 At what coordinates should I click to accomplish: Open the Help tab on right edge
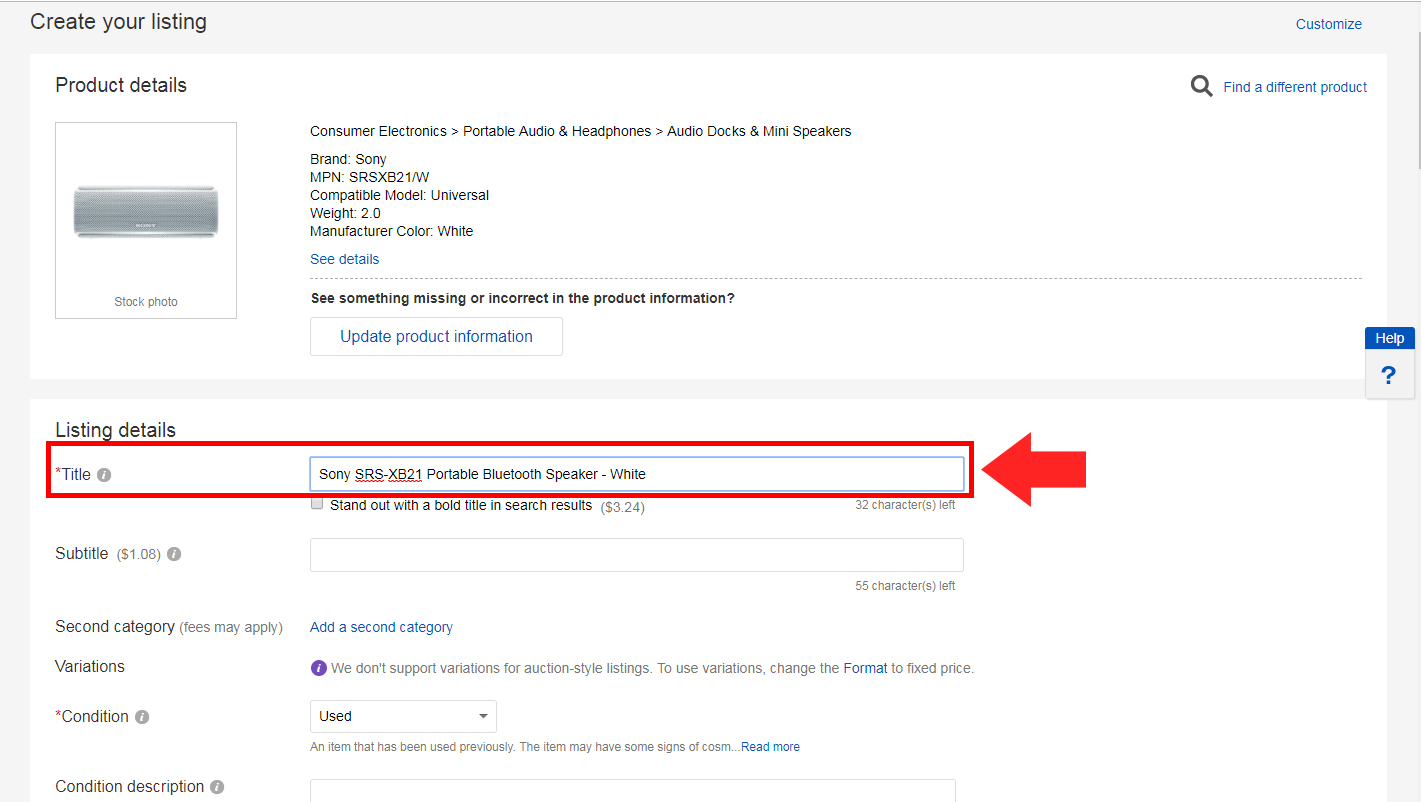[x=1389, y=338]
